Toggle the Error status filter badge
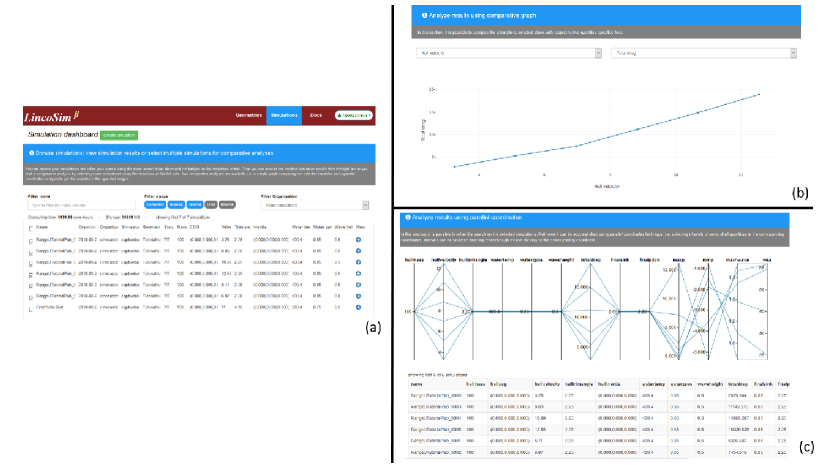This screenshot has width=830, height=465. (x=211, y=204)
